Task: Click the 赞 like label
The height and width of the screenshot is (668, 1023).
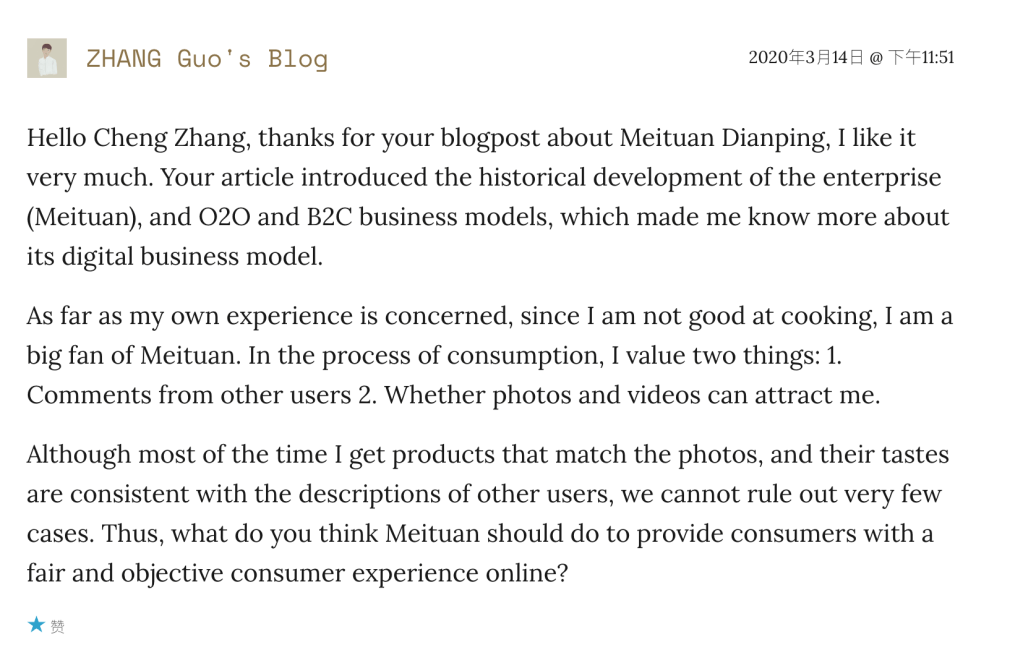Action: tap(58, 627)
